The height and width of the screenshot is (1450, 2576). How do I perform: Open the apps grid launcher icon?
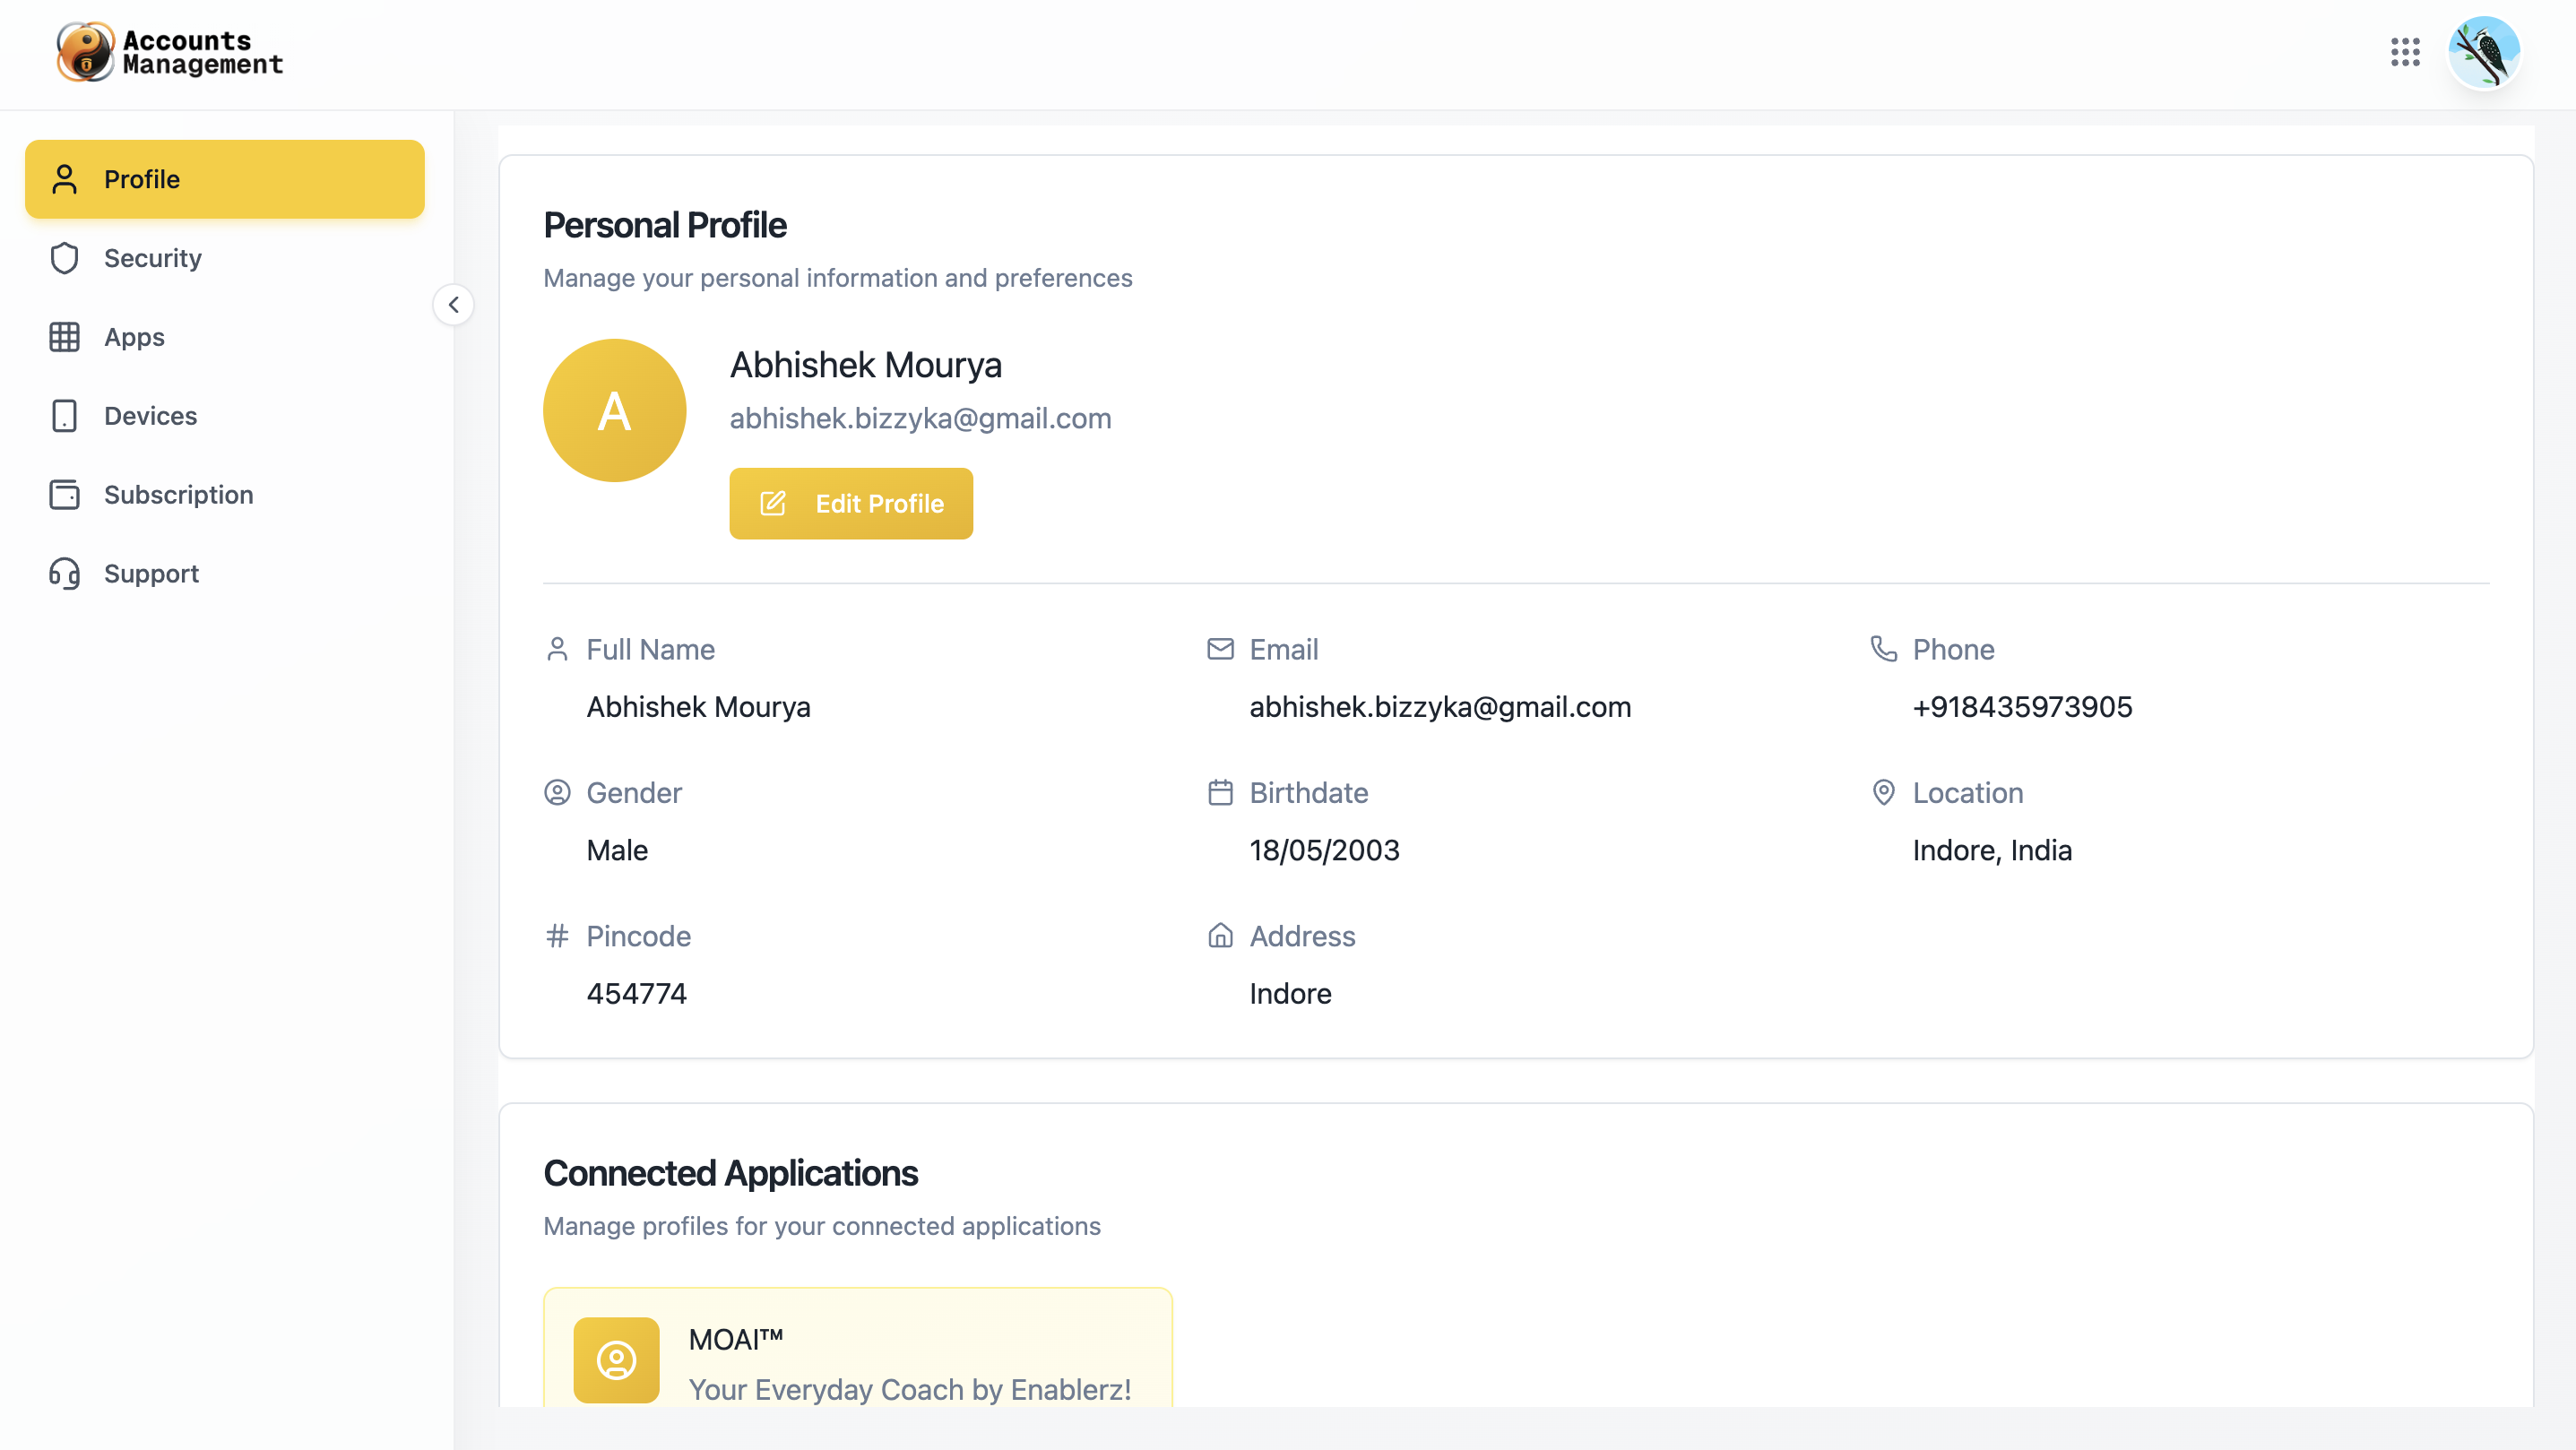pyautogui.click(x=2405, y=52)
